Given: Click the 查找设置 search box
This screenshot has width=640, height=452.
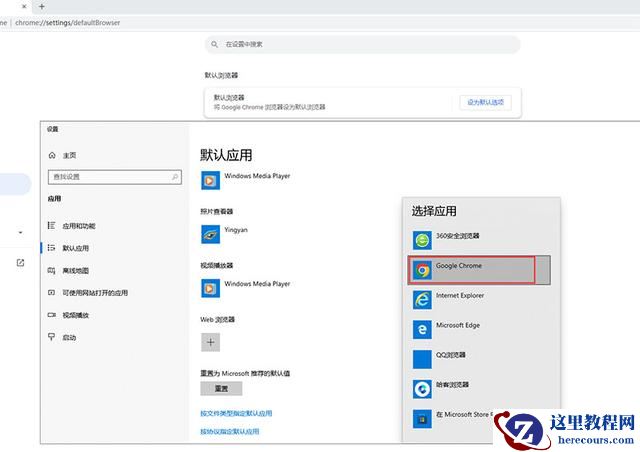Looking at the screenshot, I should (x=115, y=177).
